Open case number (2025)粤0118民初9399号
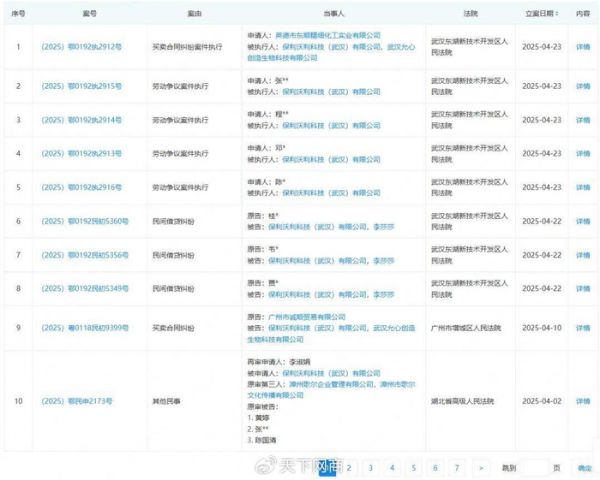The height and width of the screenshot is (480, 600). (81, 327)
